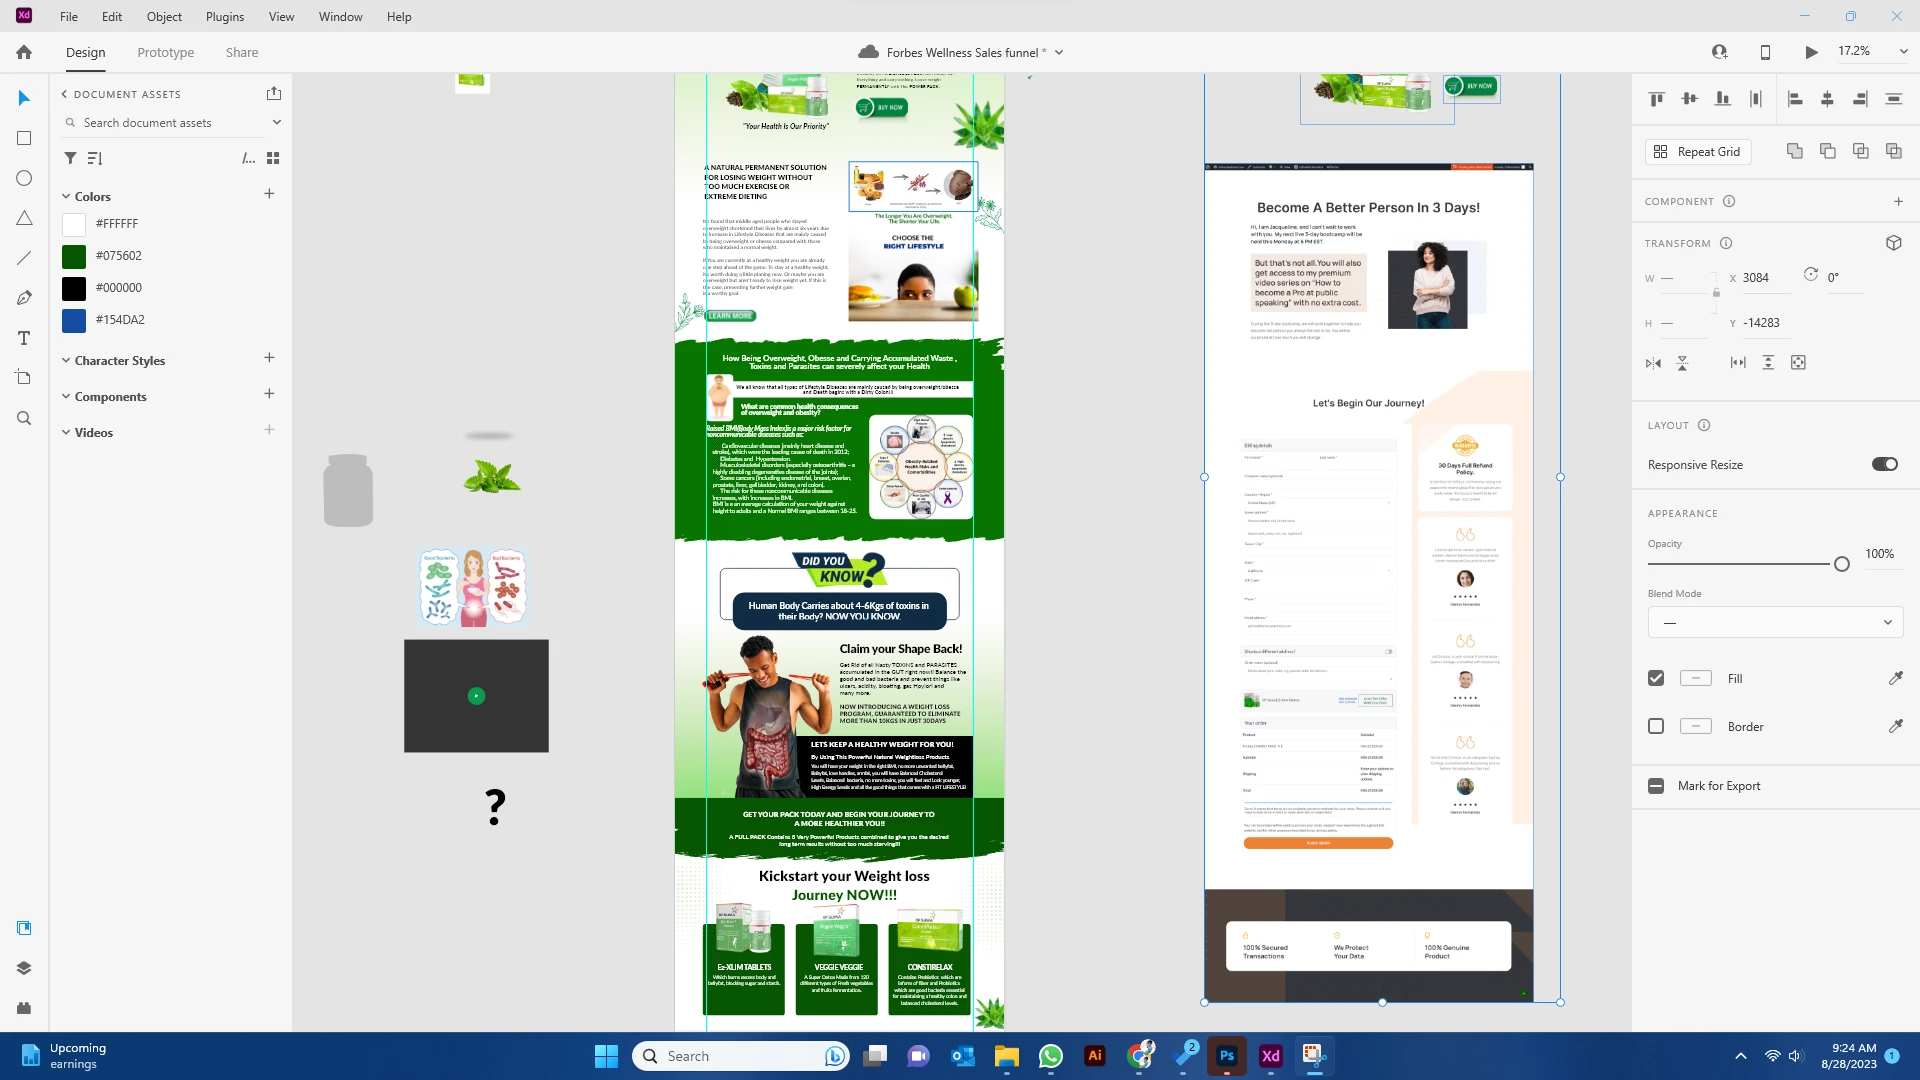Image resolution: width=1920 pixels, height=1080 pixels.
Task: Toggle Fill checkbox in Appearance panel
Action: click(1656, 676)
